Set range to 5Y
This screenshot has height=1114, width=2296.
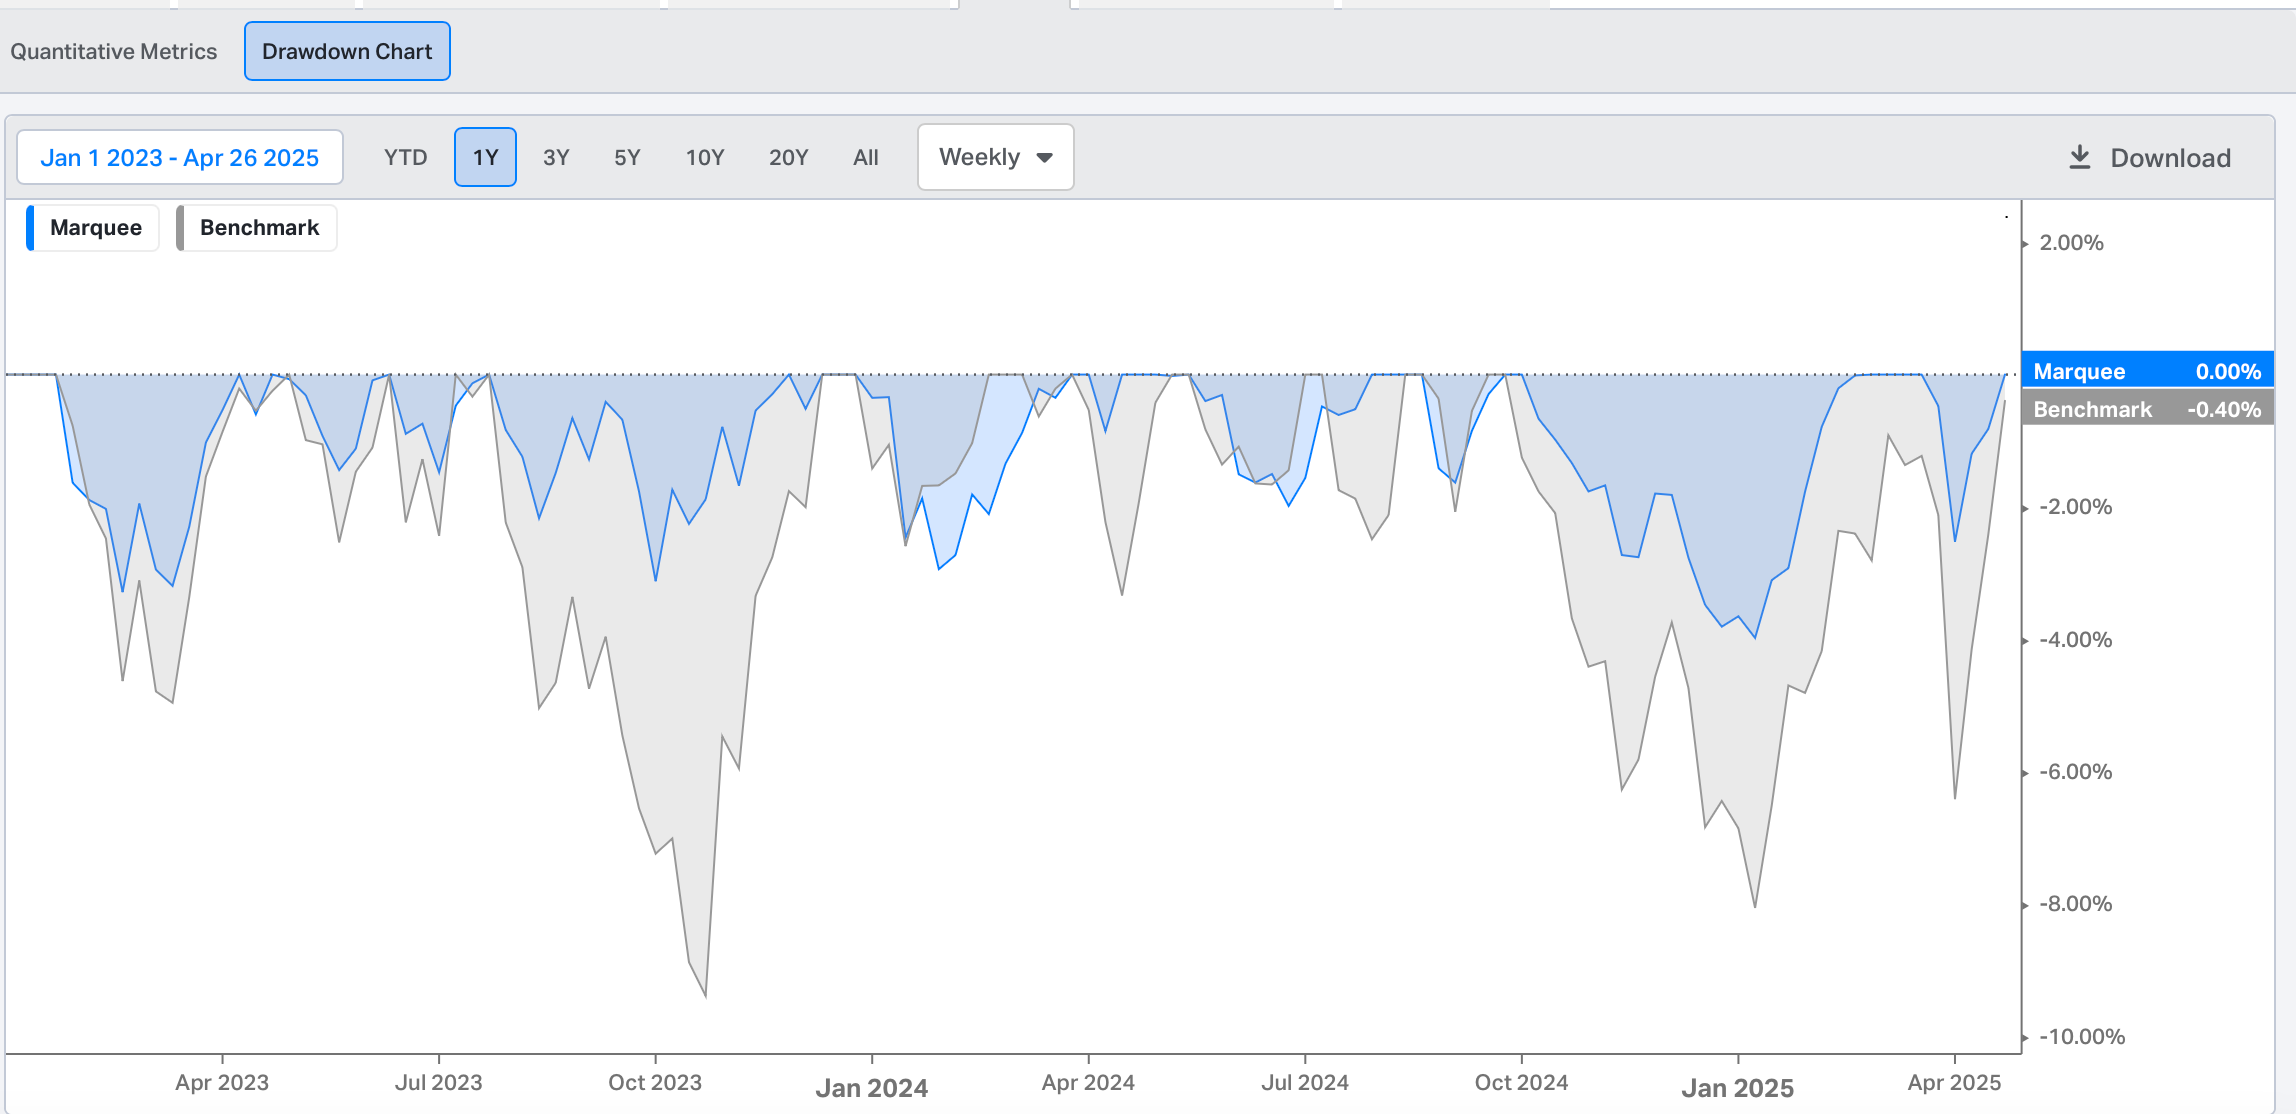[x=627, y=158]
